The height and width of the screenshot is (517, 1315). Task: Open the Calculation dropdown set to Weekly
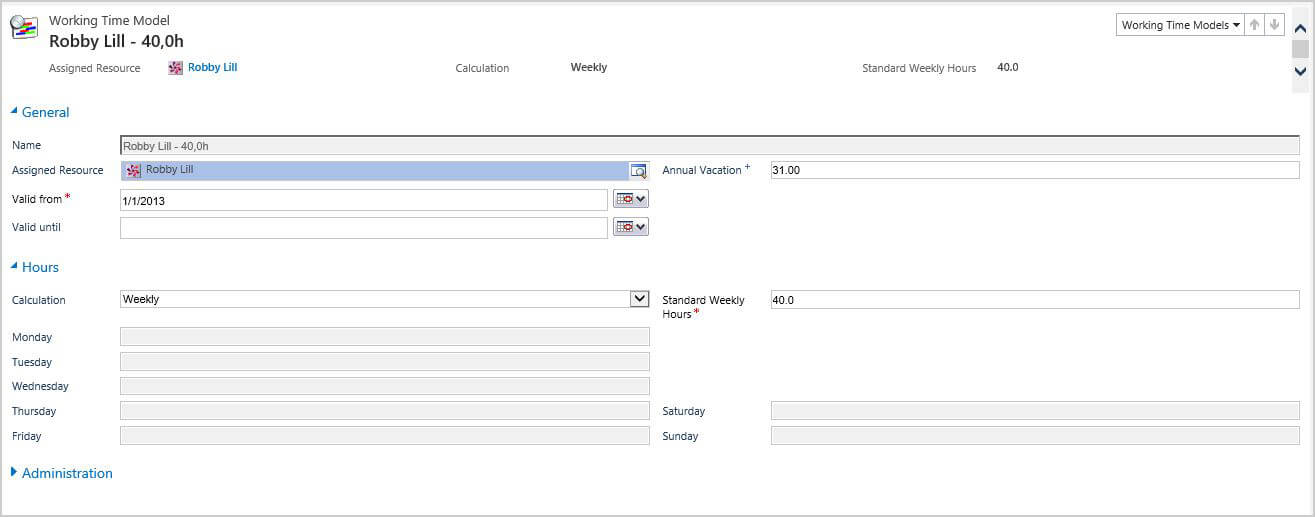point(385,299)
